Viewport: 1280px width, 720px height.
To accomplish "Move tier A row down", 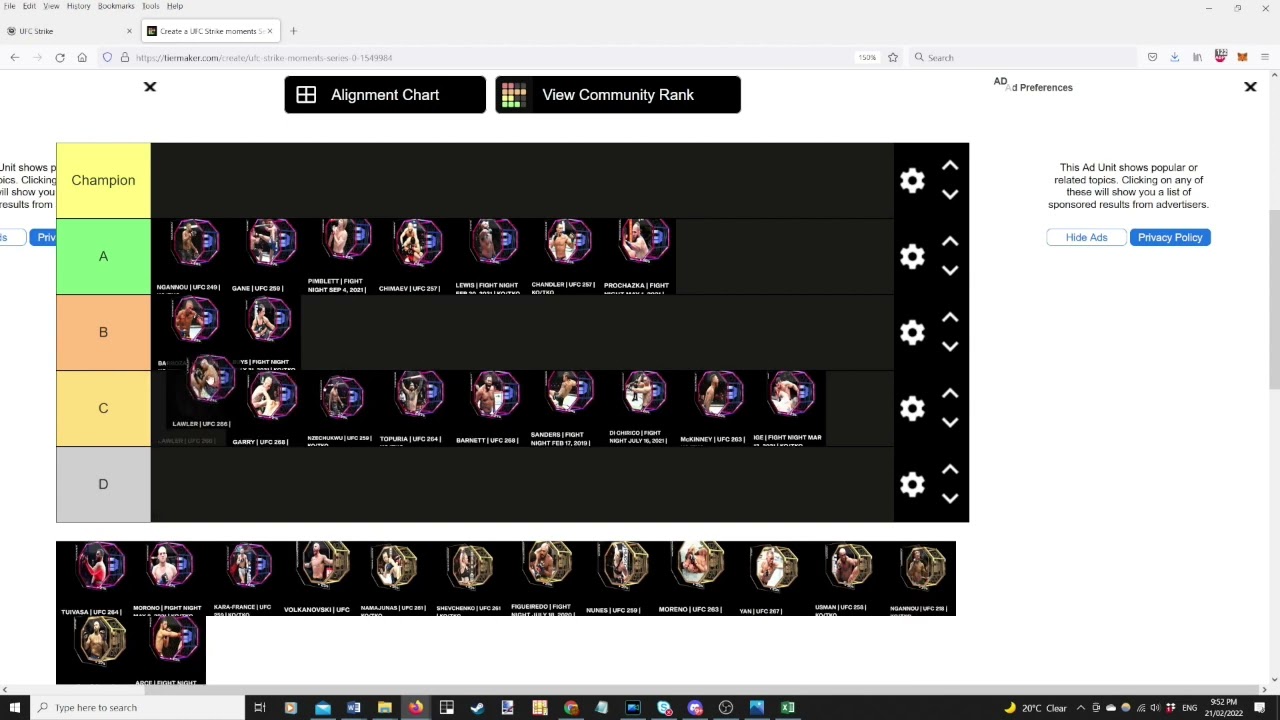I will tap(950, 271).
